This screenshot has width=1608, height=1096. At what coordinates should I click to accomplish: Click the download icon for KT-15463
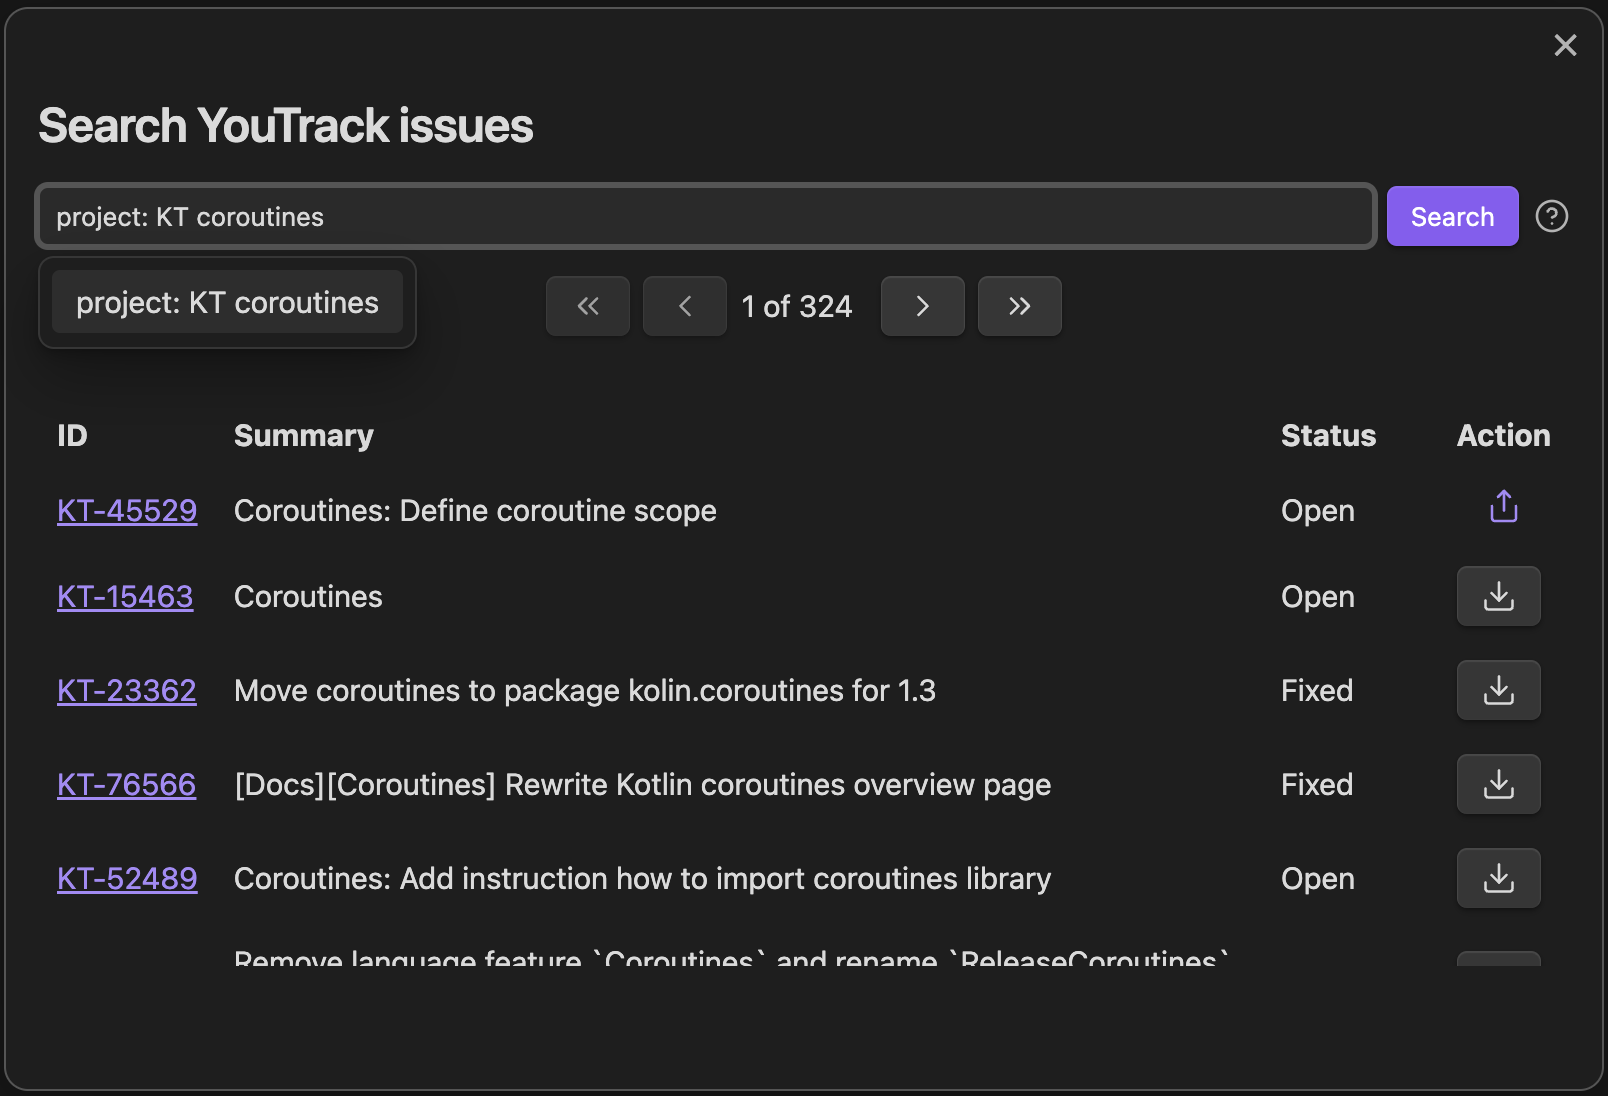click(x=1499, y=596)
